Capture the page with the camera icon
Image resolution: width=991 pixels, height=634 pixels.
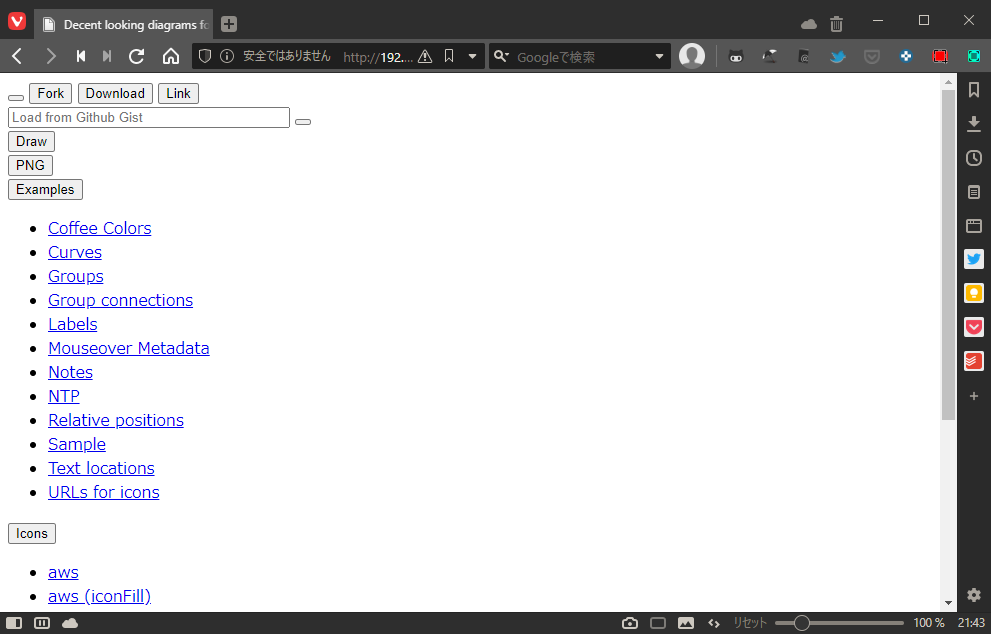coord(629,623)
